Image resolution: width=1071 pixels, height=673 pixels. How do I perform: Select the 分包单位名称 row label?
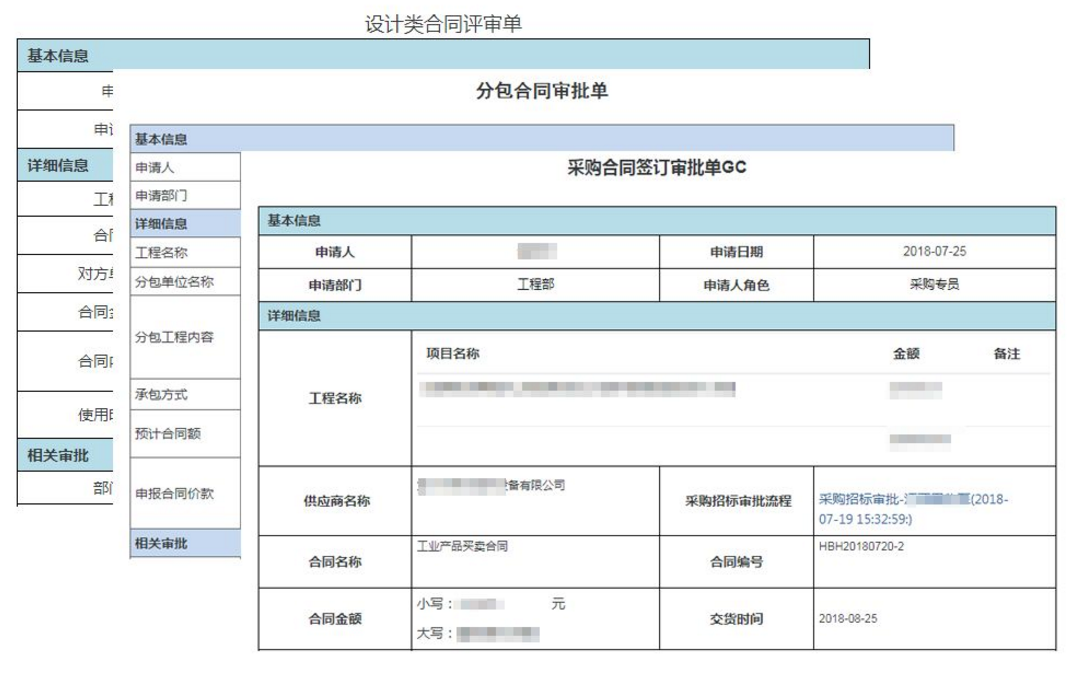(174, 282)
